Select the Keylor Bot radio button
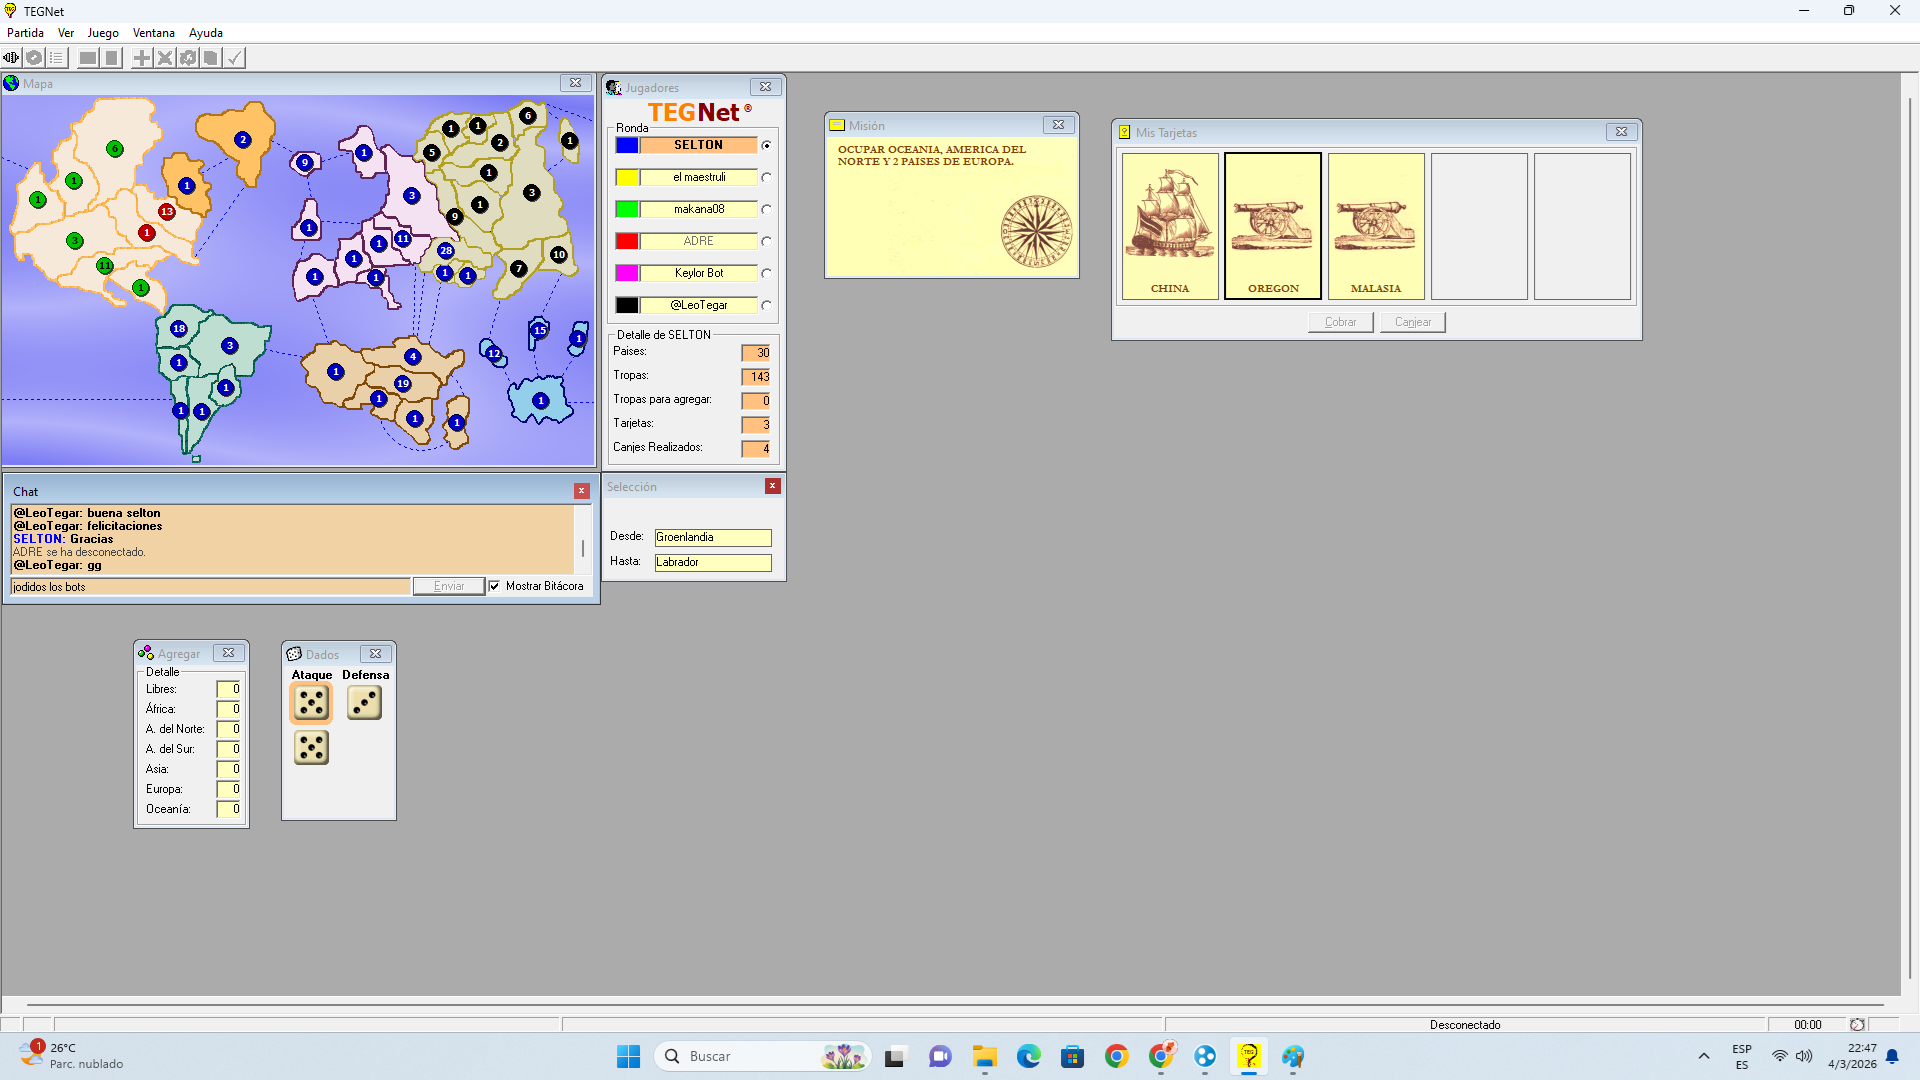Image resolution: width=1920 pixels, height=1080 pixels. pyautogui.click(x=766, y=273)
